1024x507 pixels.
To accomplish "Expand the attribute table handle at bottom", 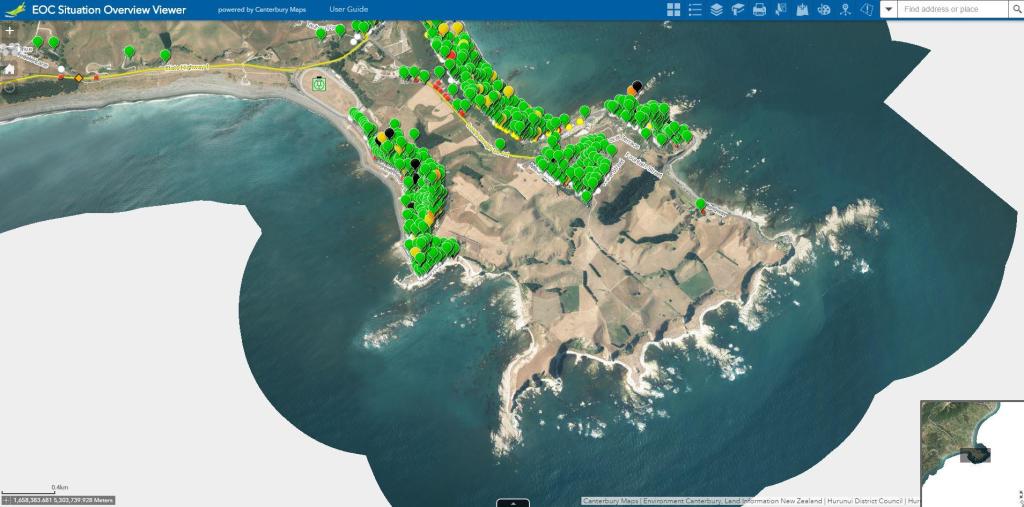I will (513, 503).
